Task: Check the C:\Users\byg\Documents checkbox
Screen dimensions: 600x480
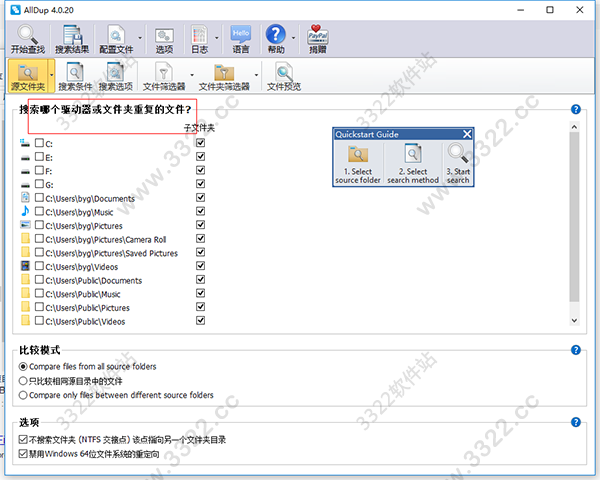Action: click(x=39, y=198)
